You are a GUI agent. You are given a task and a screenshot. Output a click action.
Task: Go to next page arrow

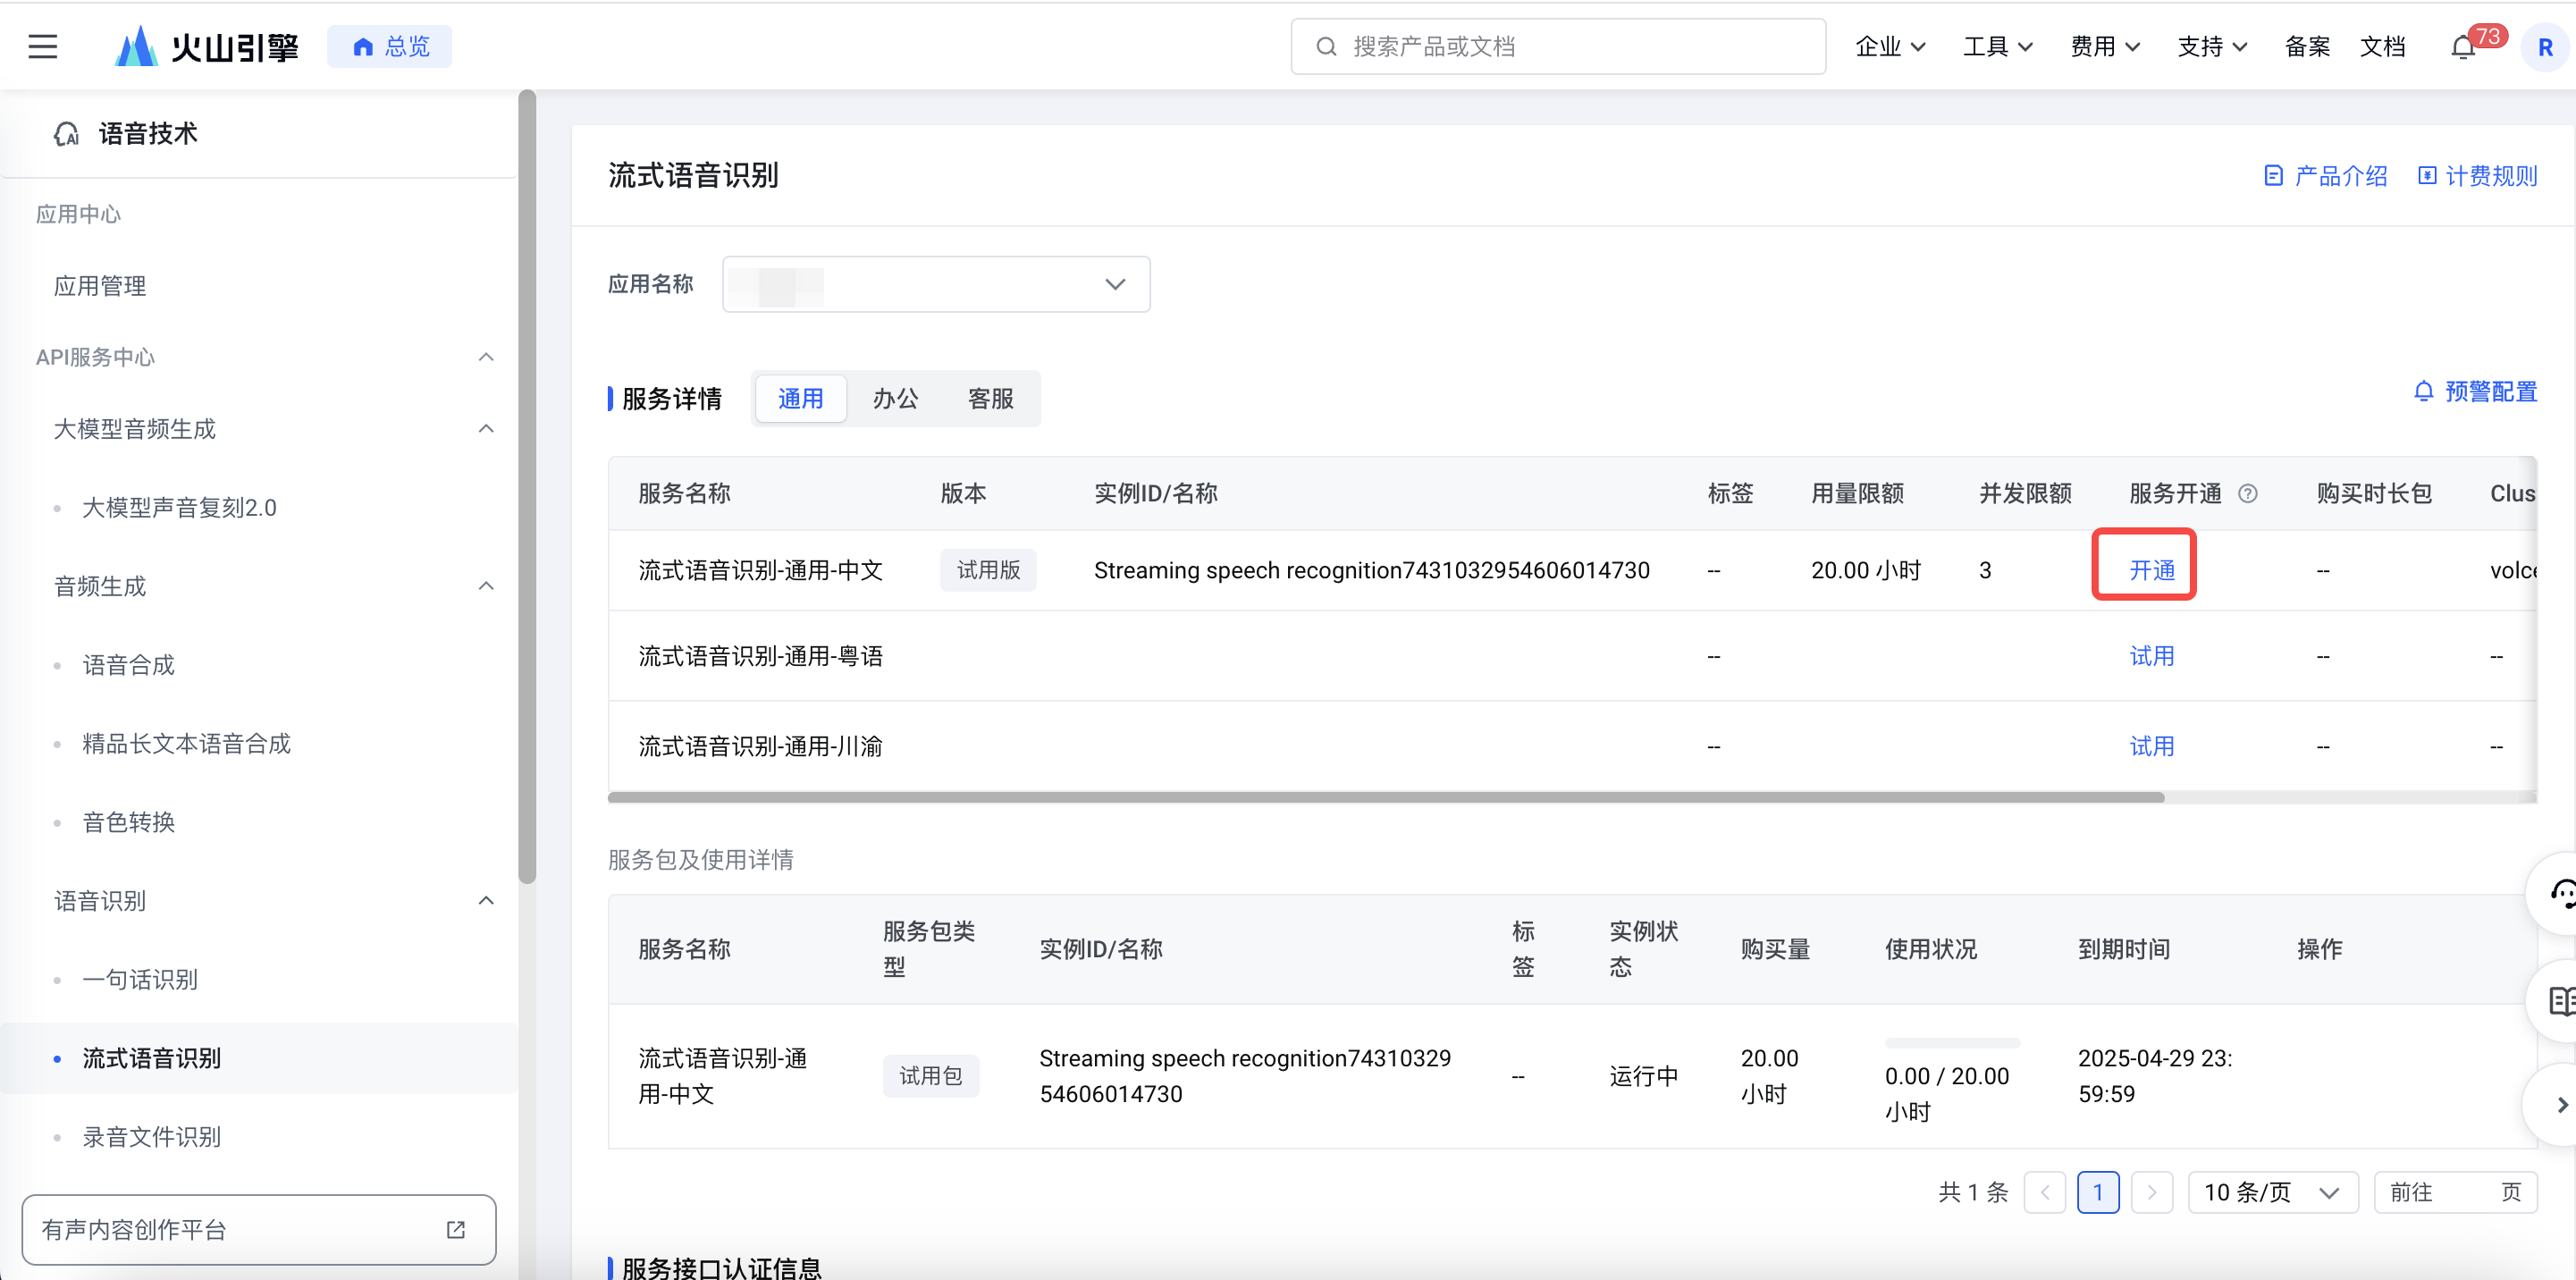(x=2151, y=1192)
